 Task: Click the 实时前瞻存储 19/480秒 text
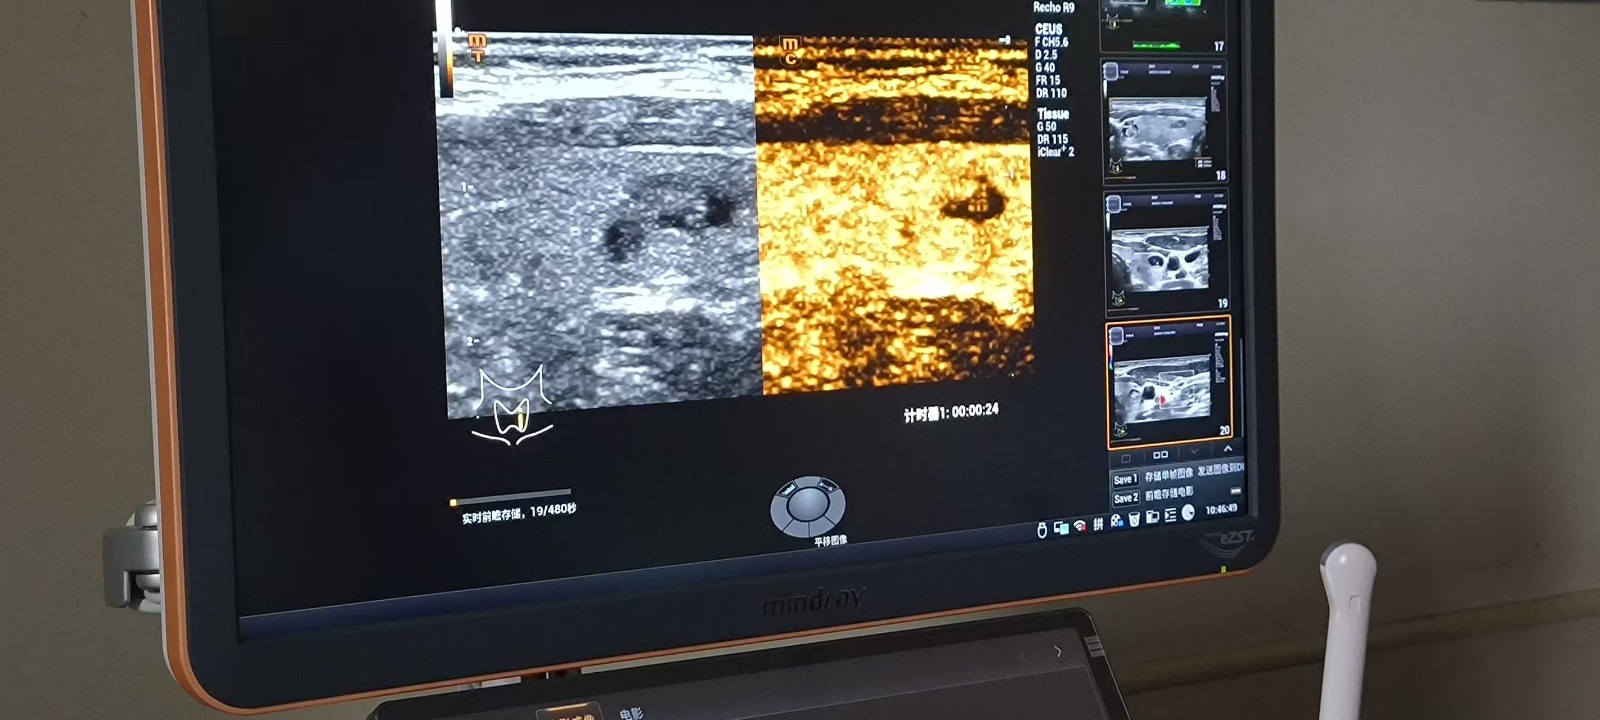click(518, 514)
